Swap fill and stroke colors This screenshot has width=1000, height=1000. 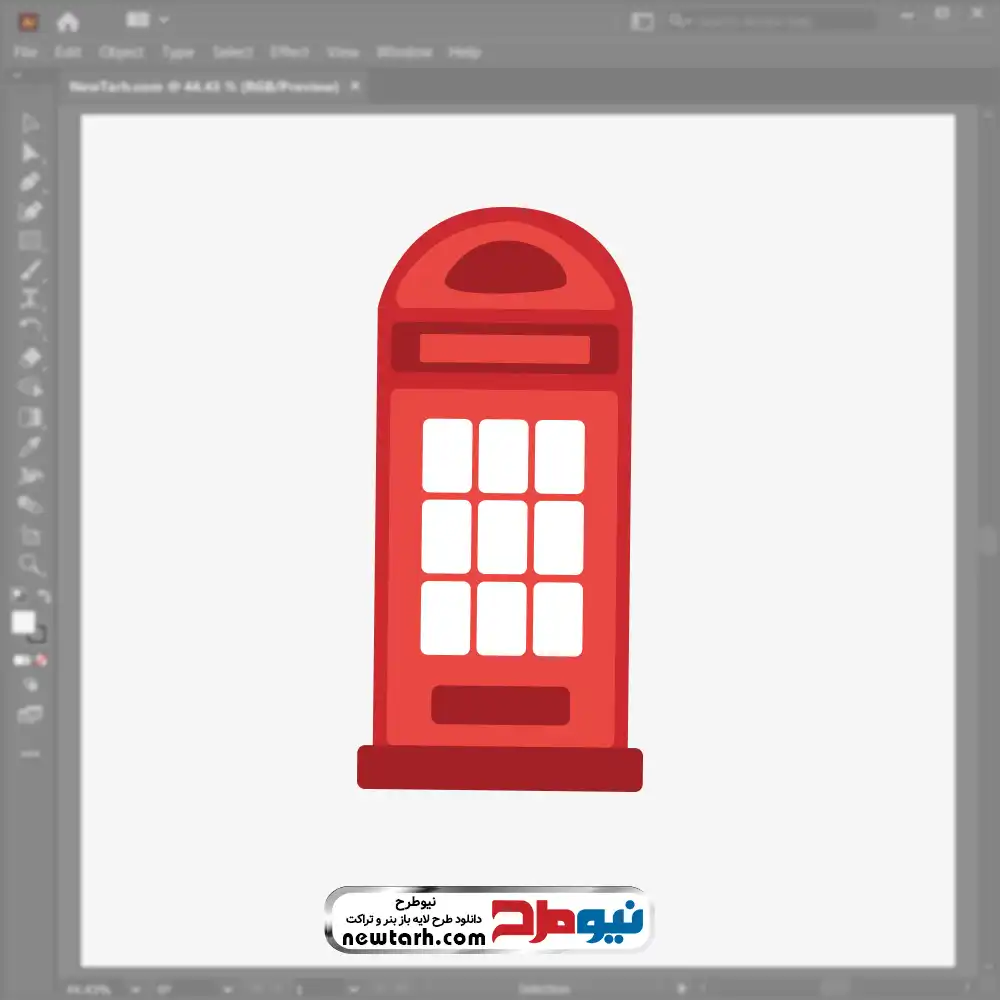coord(44,597)
